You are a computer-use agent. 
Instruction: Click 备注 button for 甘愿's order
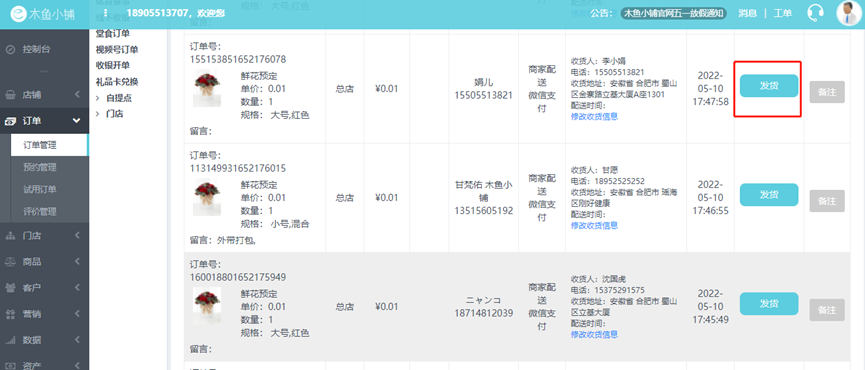(827, 201)
